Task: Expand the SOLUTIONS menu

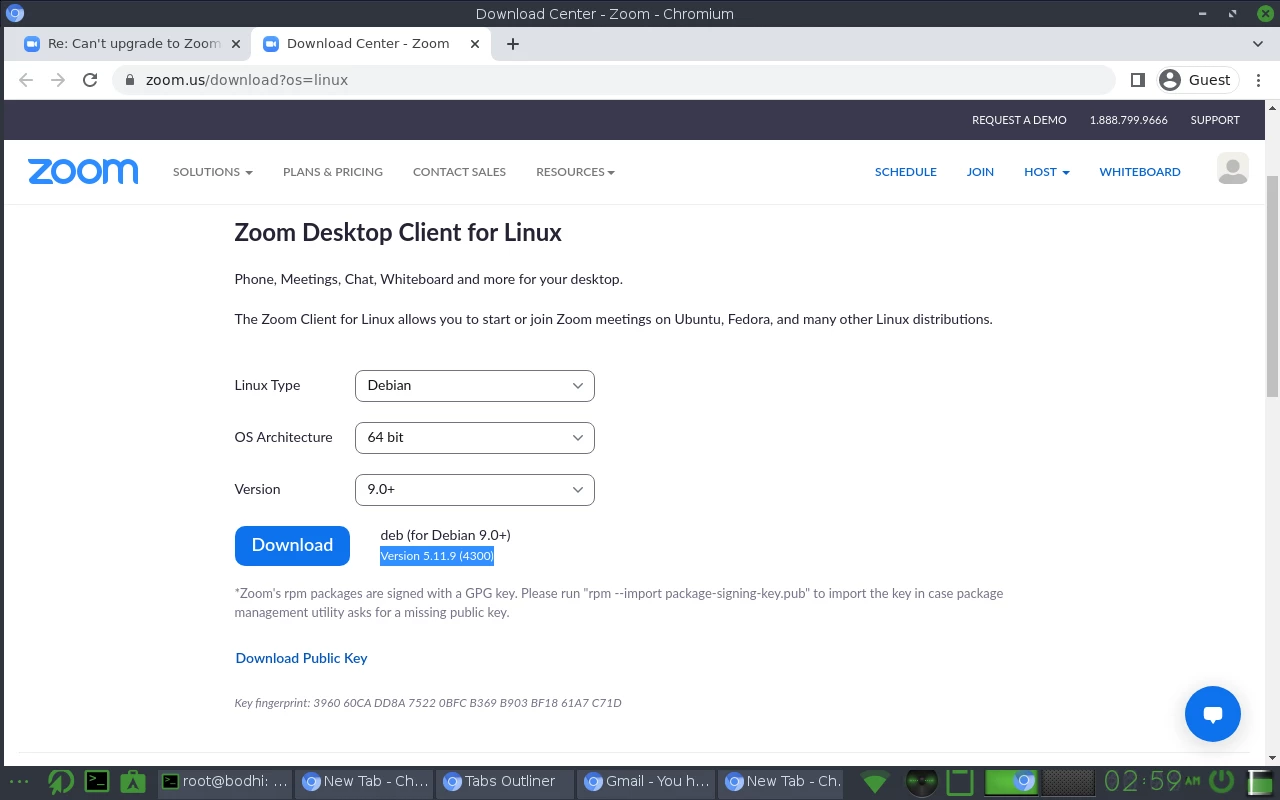Action: pos(212,172)
